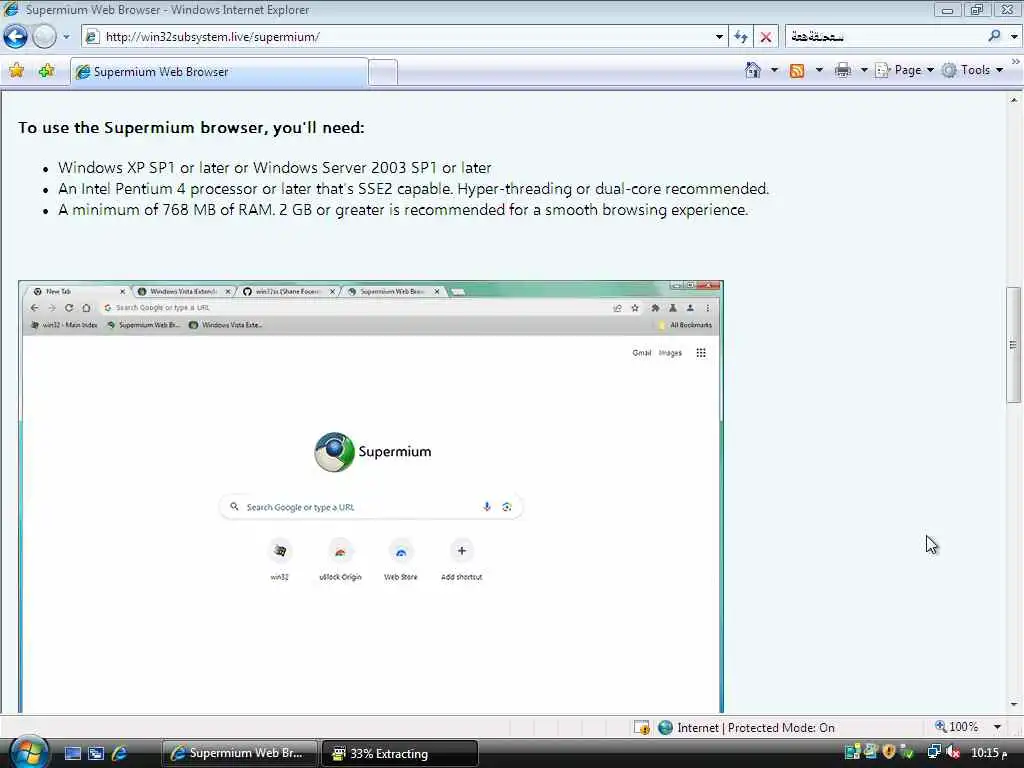Open the recent pages dropdown beside Forward
1024x768 pixels.
click(x=66, y=37)
